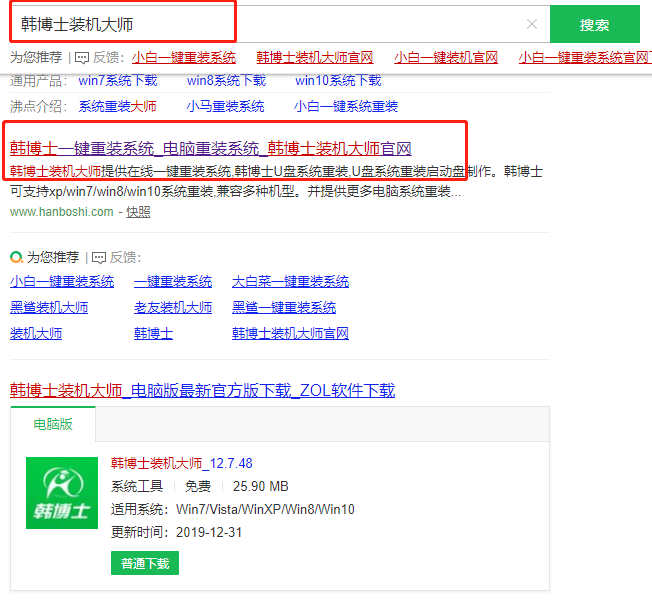Image resolution: width=652 pixels, height=600 pixels.
Task: Click top suggestion 小白一键装机官网
Action: (446, 58)
